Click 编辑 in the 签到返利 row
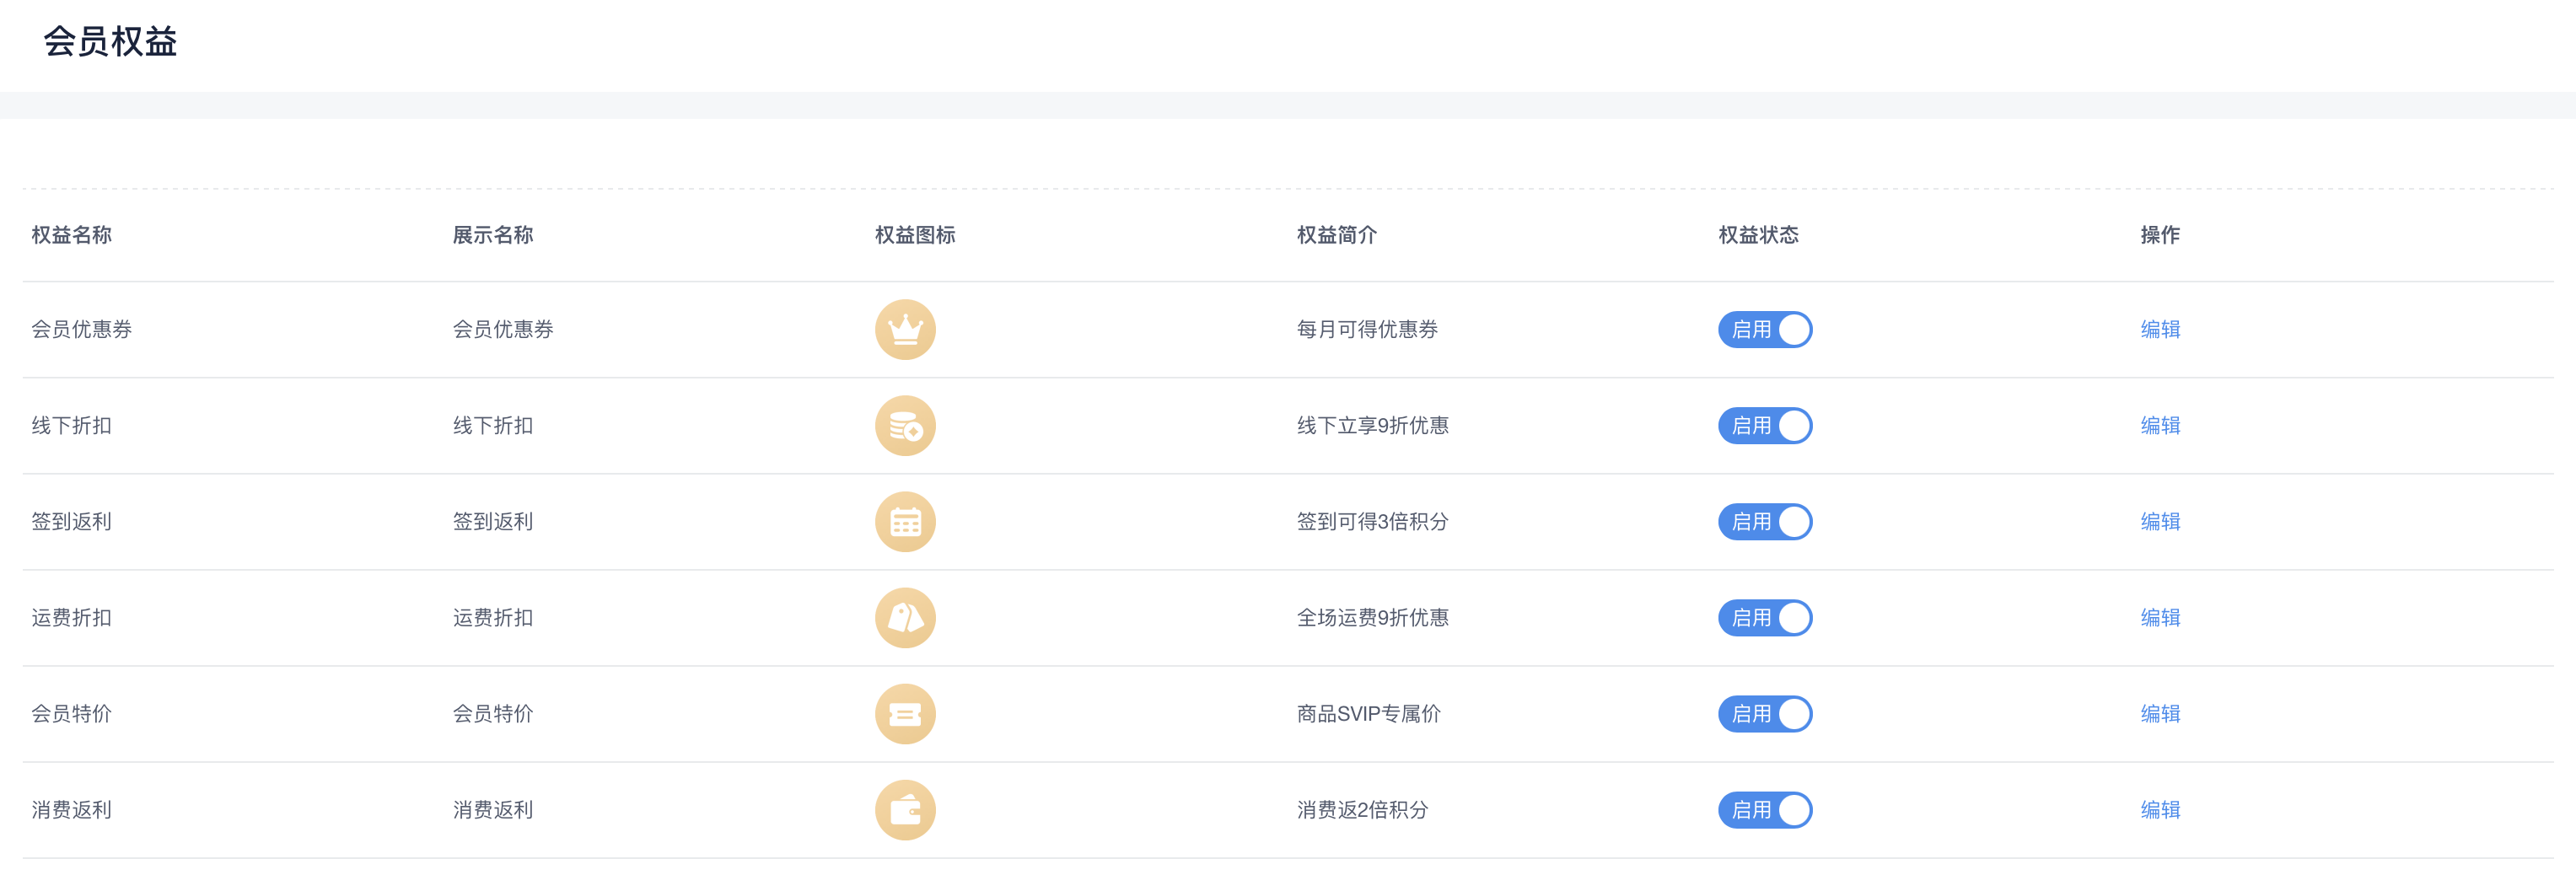Screen dimensions: 2576x875 coord(2160,521)
